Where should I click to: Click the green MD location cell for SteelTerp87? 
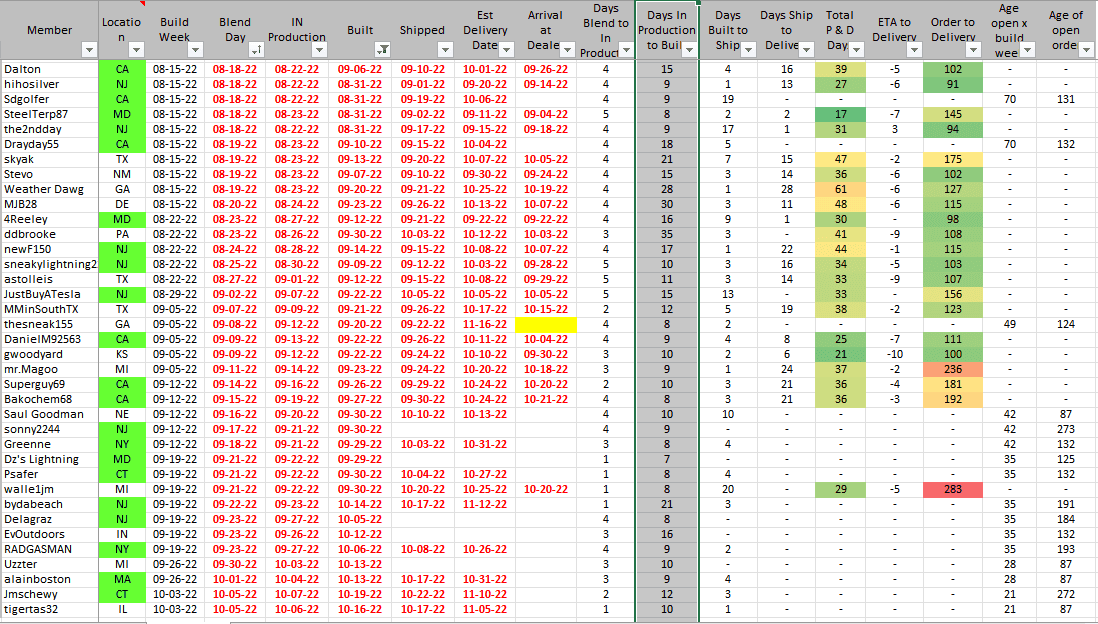click(123, 114)
